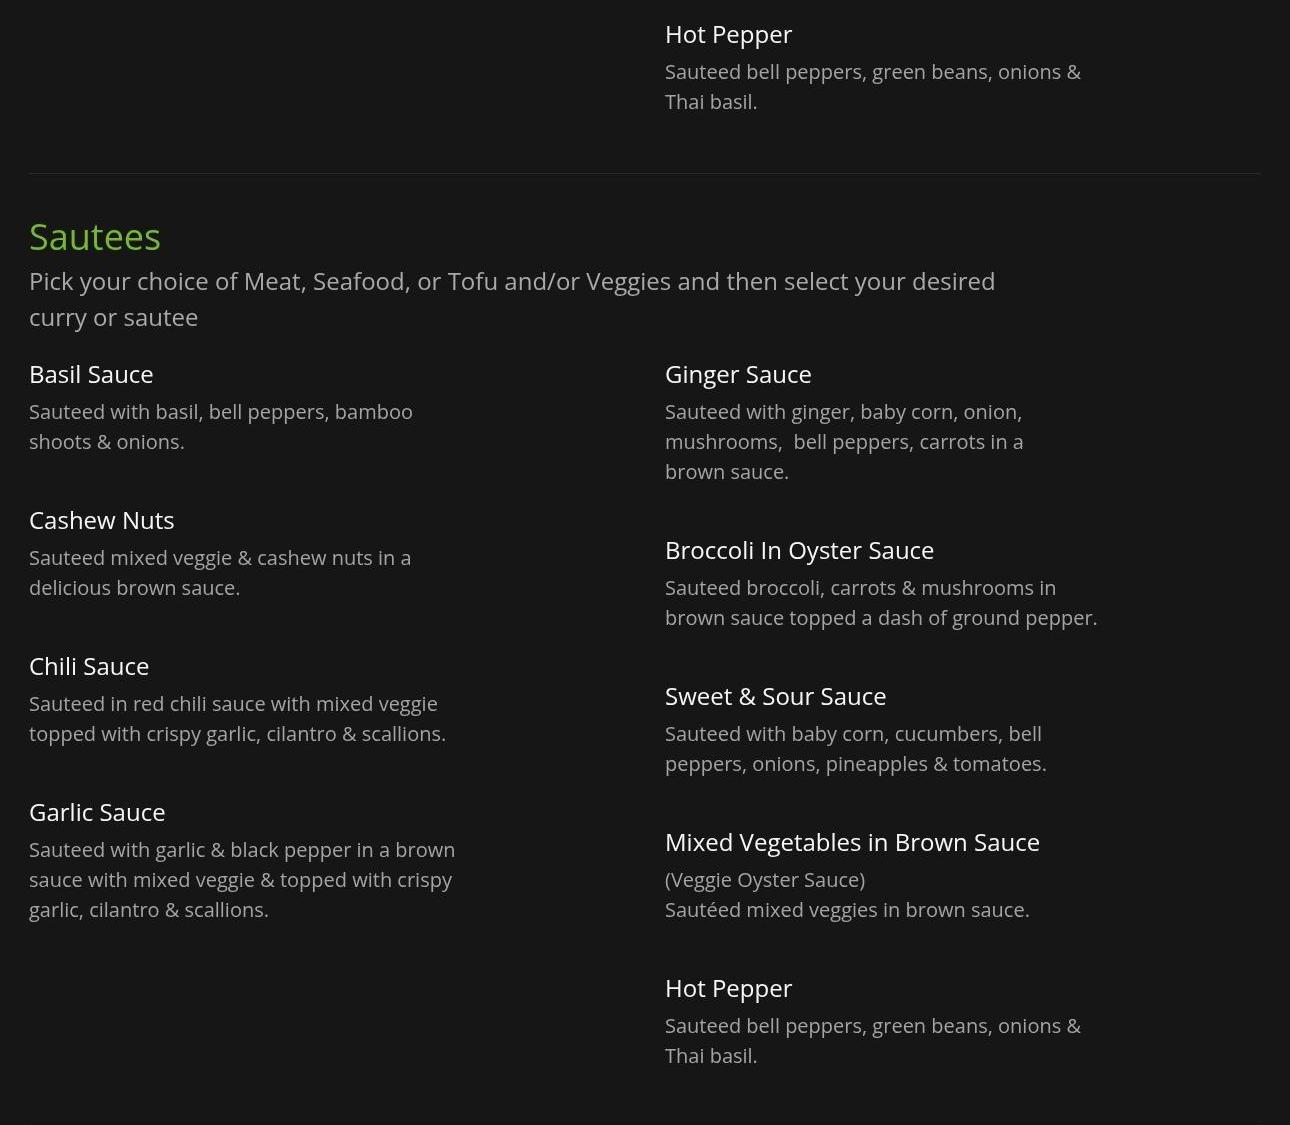Click the Sweet & Sour Sauce title

775,696
